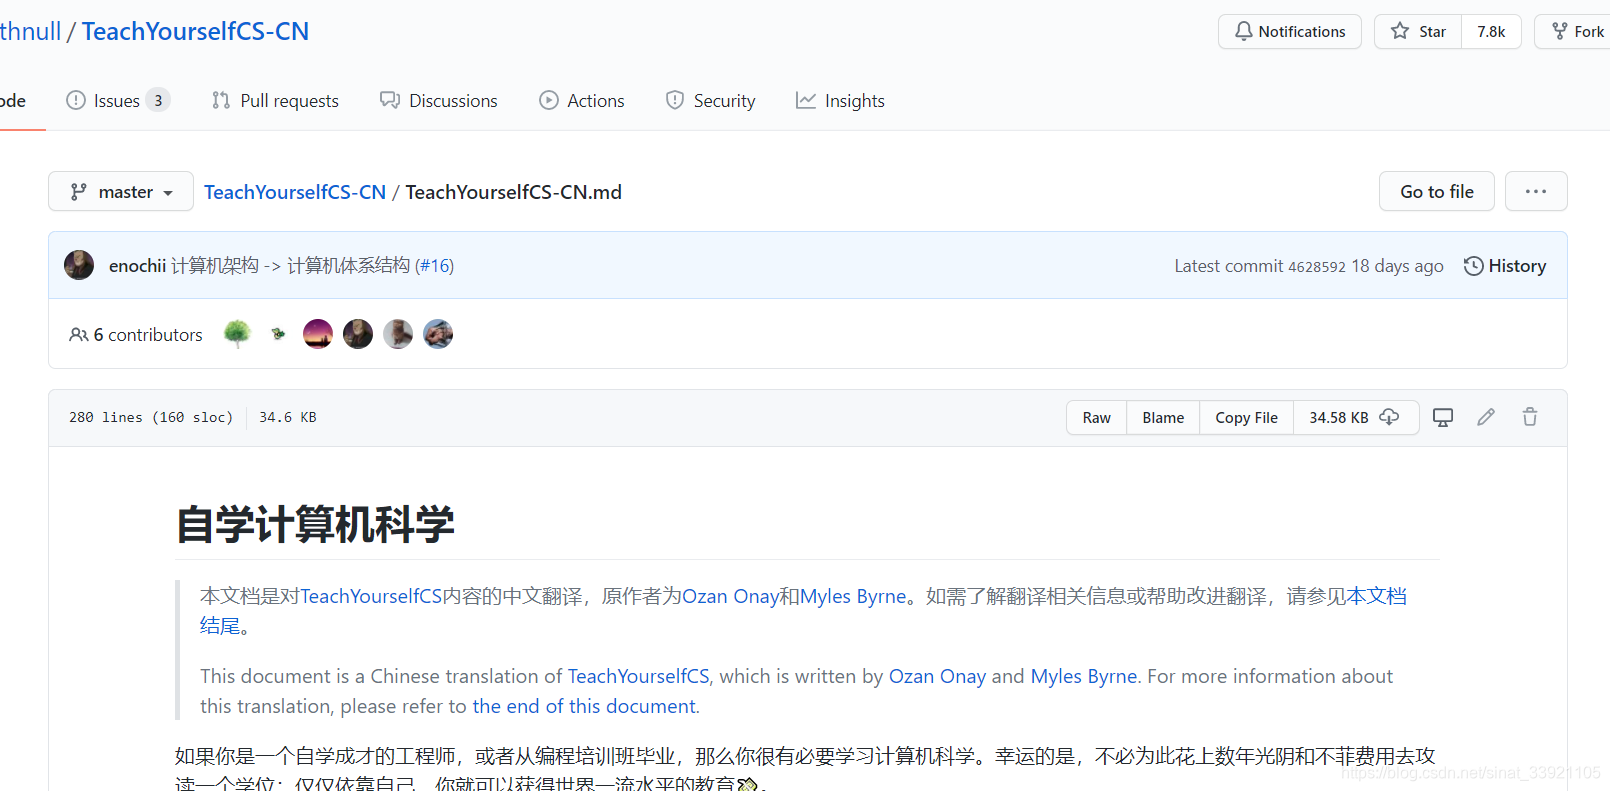Image resolution: width=1610 pixels, height=791 pixels.
Task: Open the TeachYourselfCS link in Chinese note
Action: point(371,596)
